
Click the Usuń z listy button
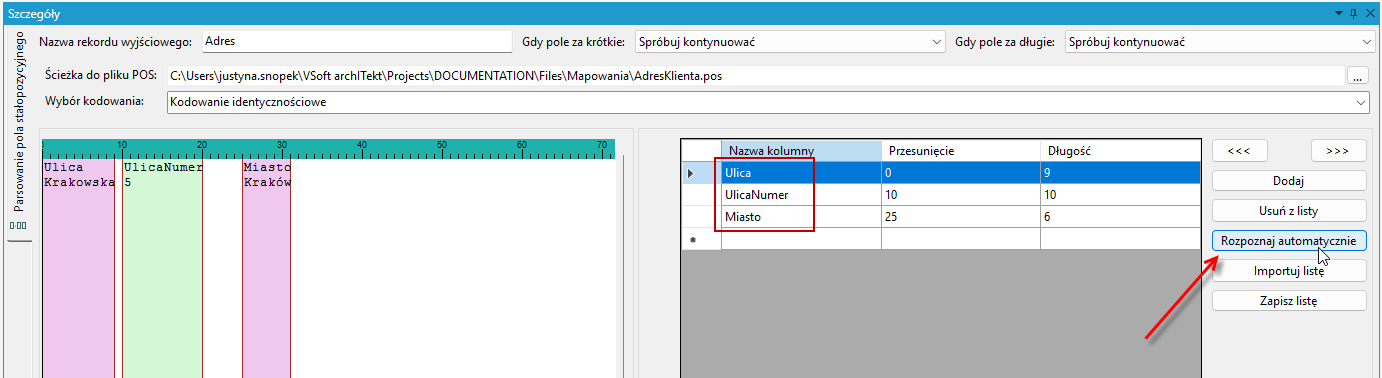(1289, 211)
